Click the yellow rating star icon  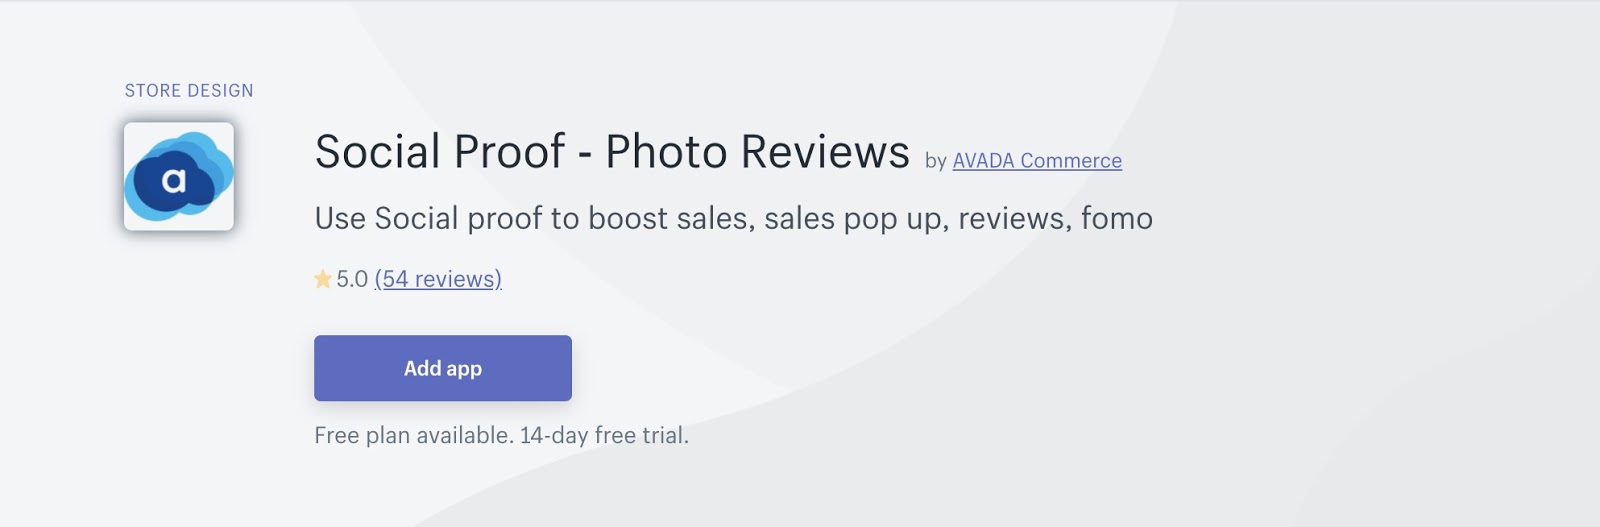[x=322, y=279]
